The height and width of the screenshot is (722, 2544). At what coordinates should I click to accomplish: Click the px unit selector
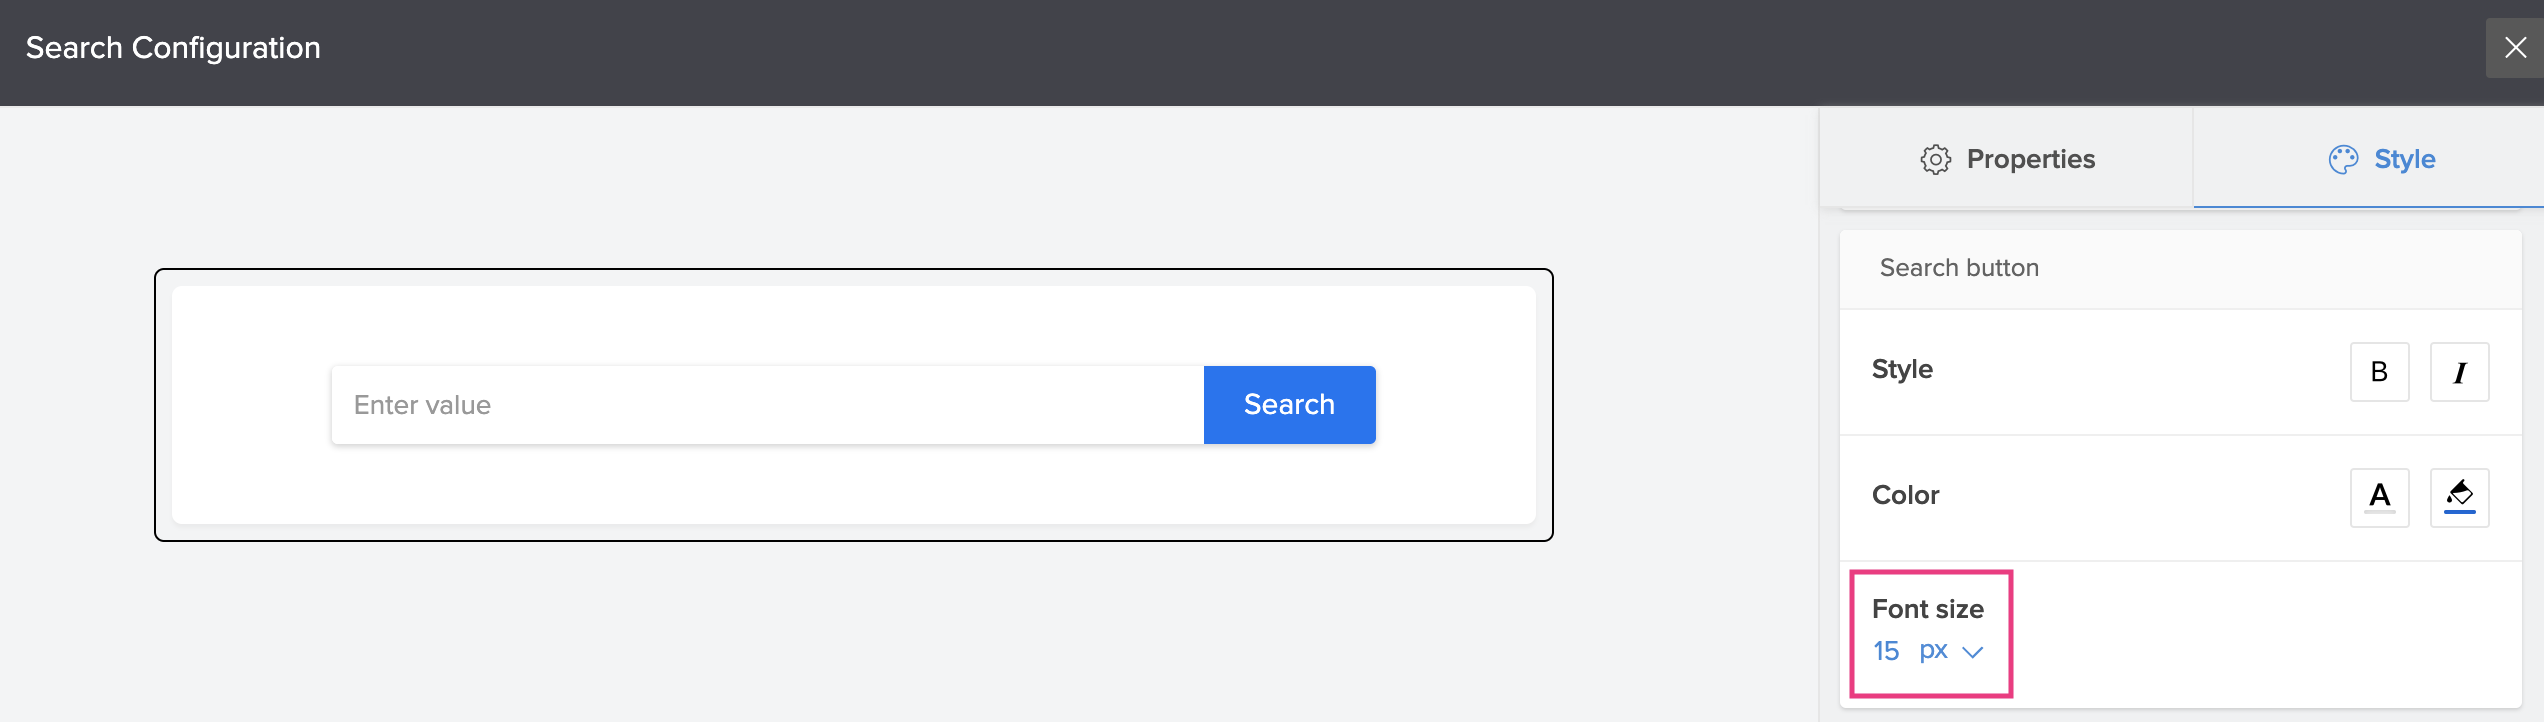click(x=1933, y=651)
